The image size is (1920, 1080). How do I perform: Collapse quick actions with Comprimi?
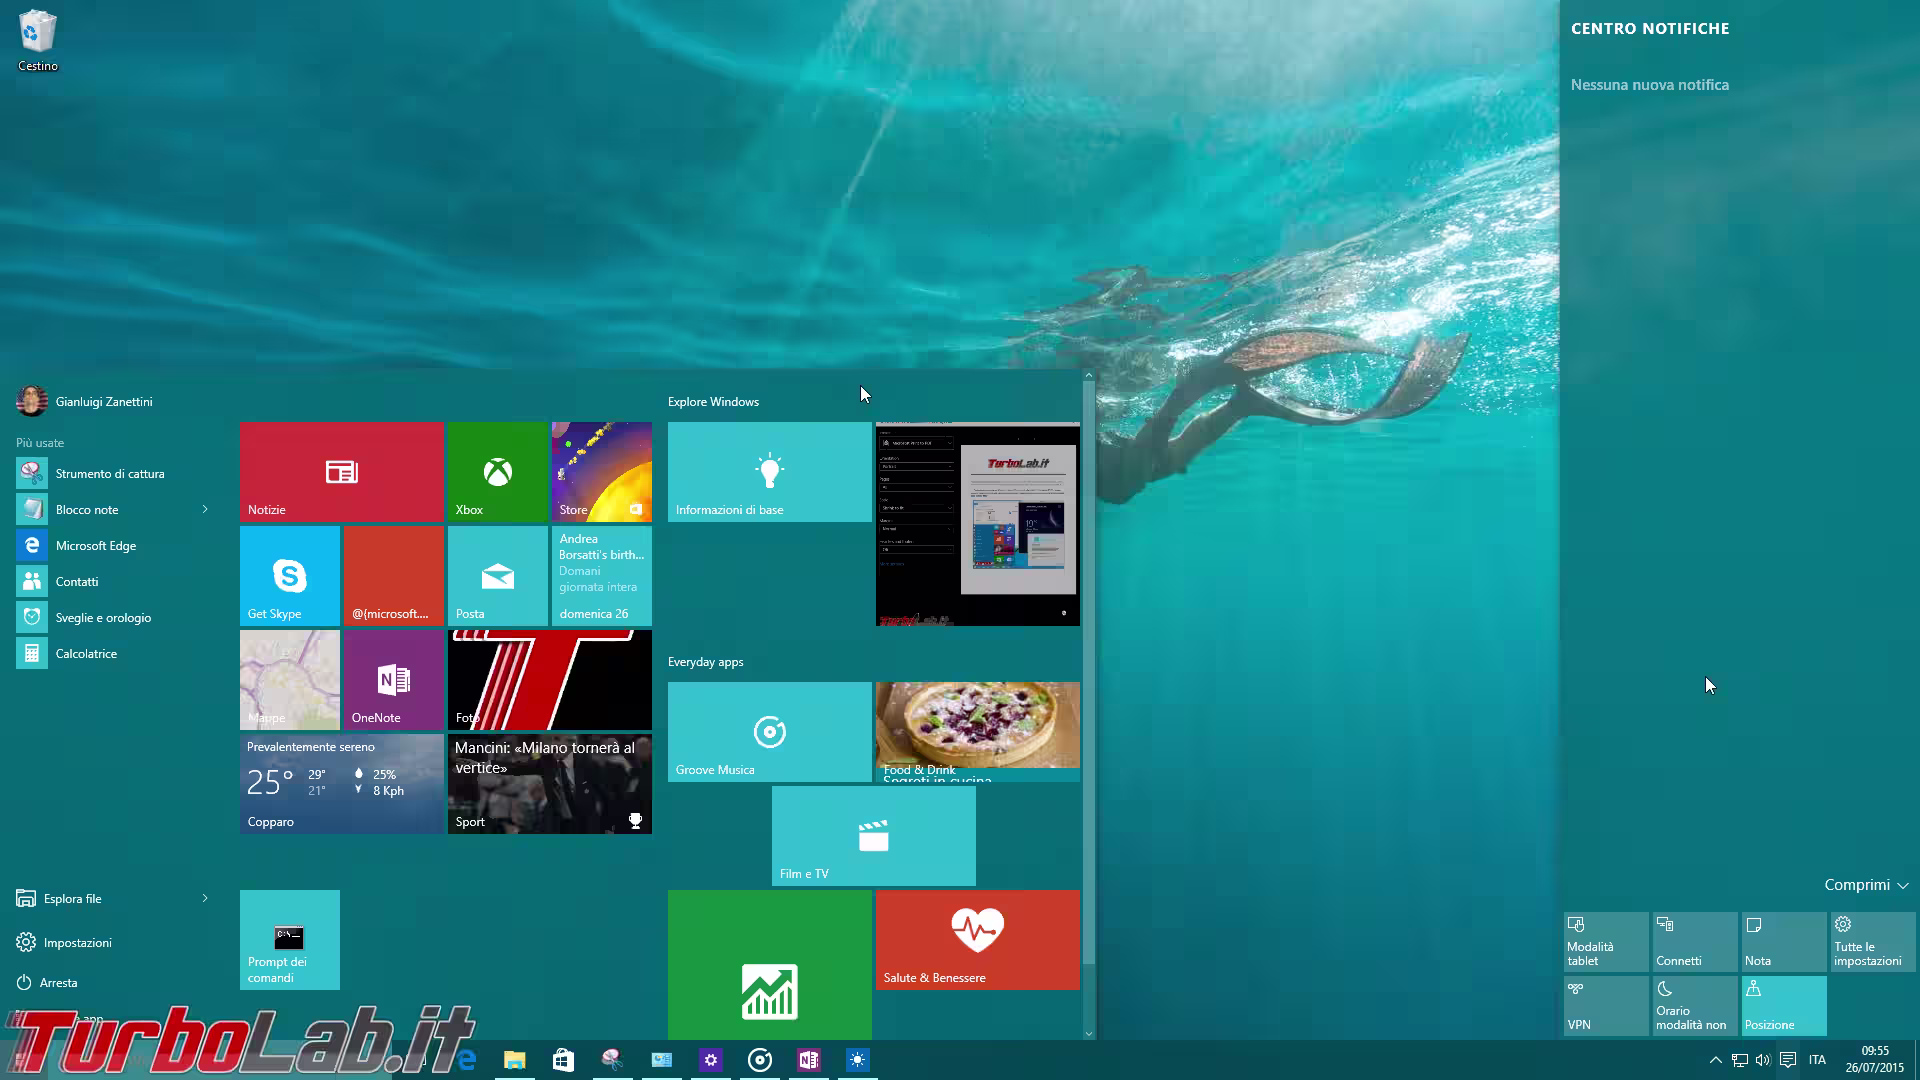[1866, 885]
